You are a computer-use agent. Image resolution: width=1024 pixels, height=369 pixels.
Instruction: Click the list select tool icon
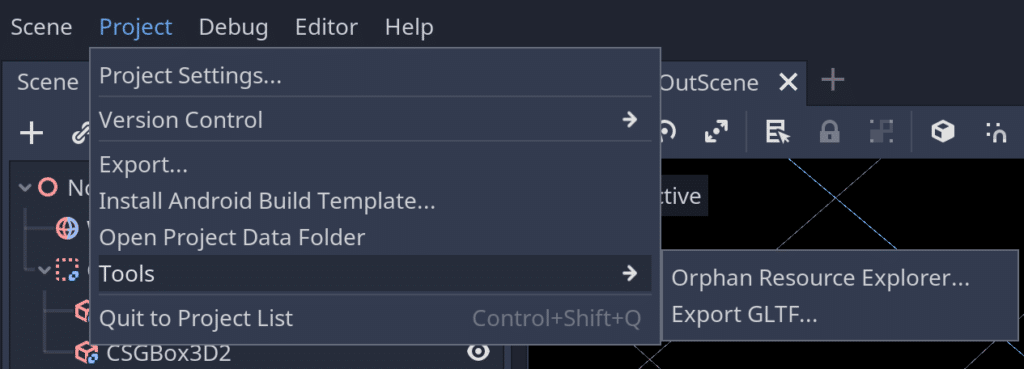pos(777,133)
